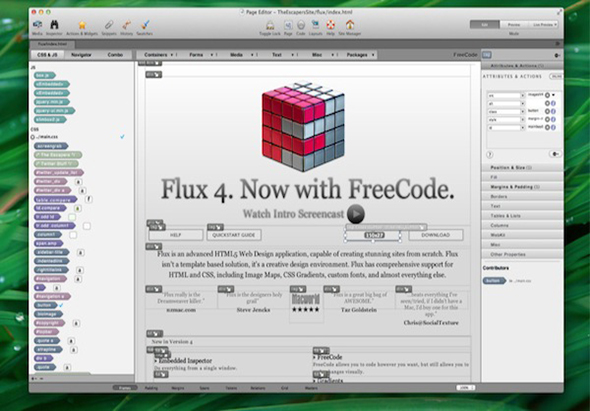590x411 pixels.
Task: Open the Site Manager house icon
Action: click(x=350, y=25)
